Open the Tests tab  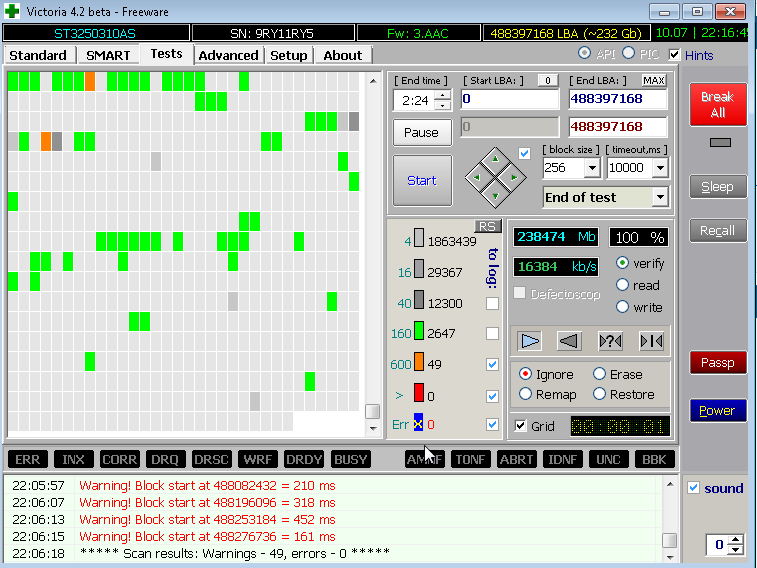click(x=167, y=54)
